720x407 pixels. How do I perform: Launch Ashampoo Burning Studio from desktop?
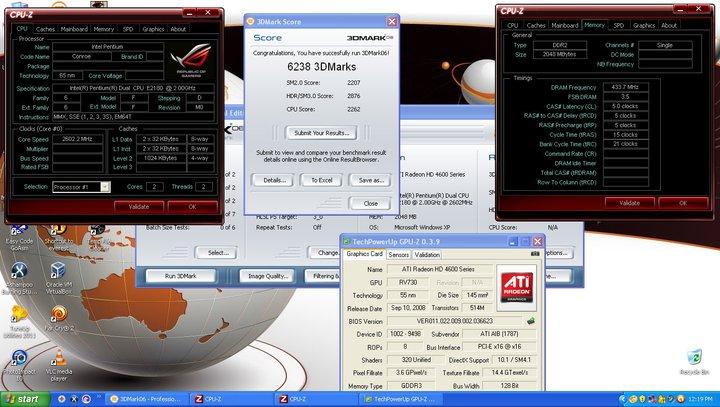click(19, 278)
